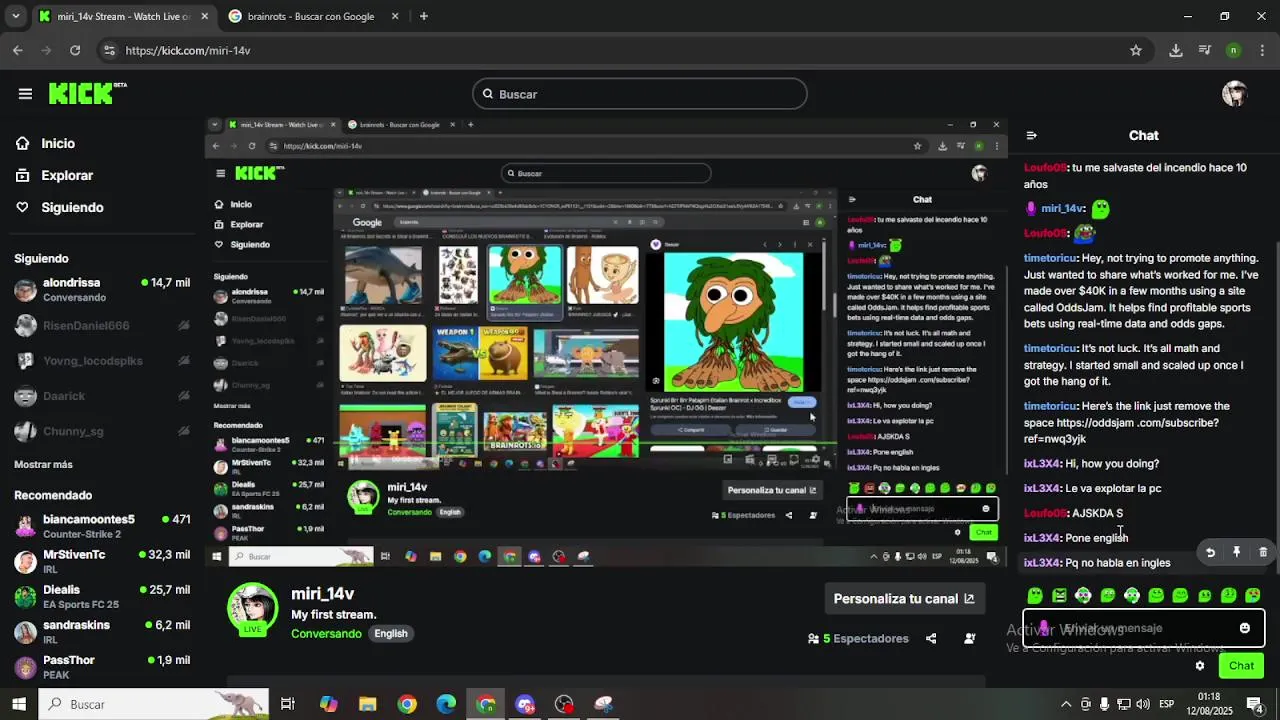Send message with green Chat button
The image size is (1280, 720).
(1241, 666)
